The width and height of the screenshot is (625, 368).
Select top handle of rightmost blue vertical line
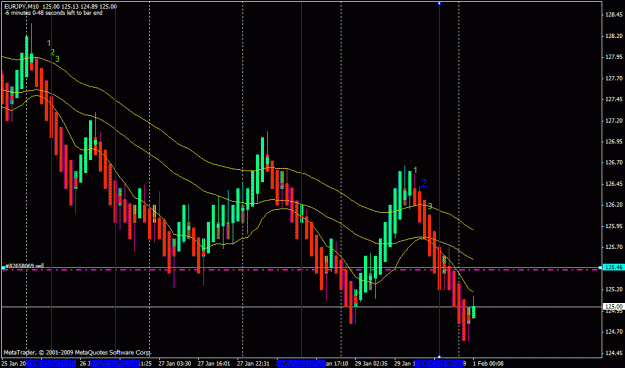click(439, 3)
